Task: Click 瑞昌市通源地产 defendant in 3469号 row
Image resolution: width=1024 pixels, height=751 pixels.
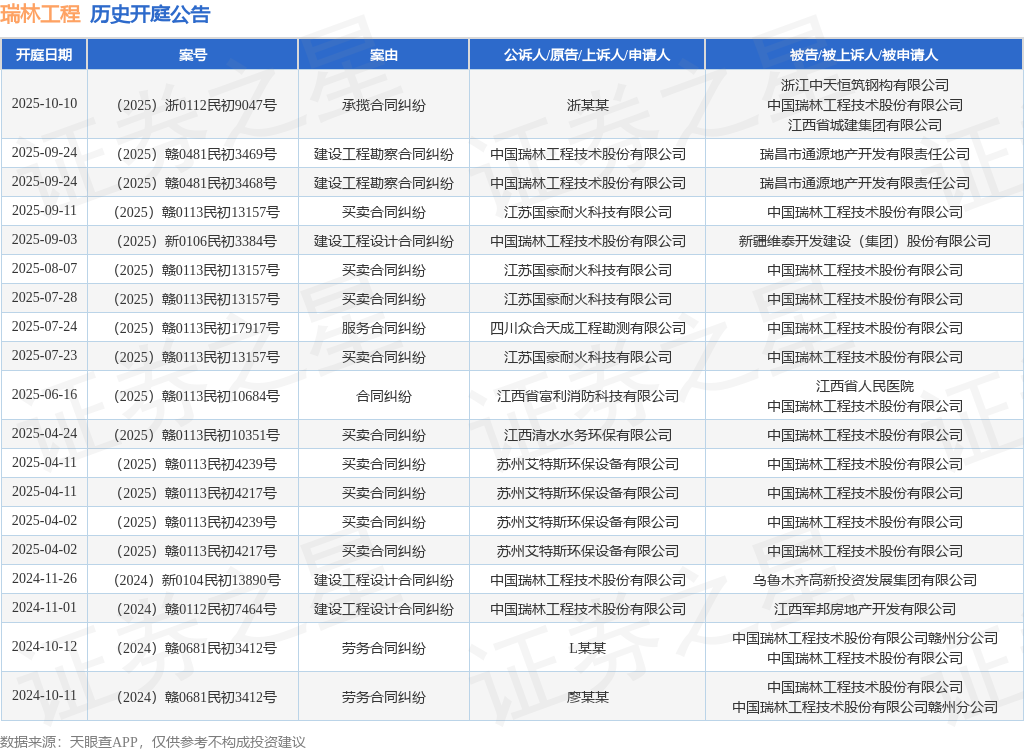Action: [865, 154]
